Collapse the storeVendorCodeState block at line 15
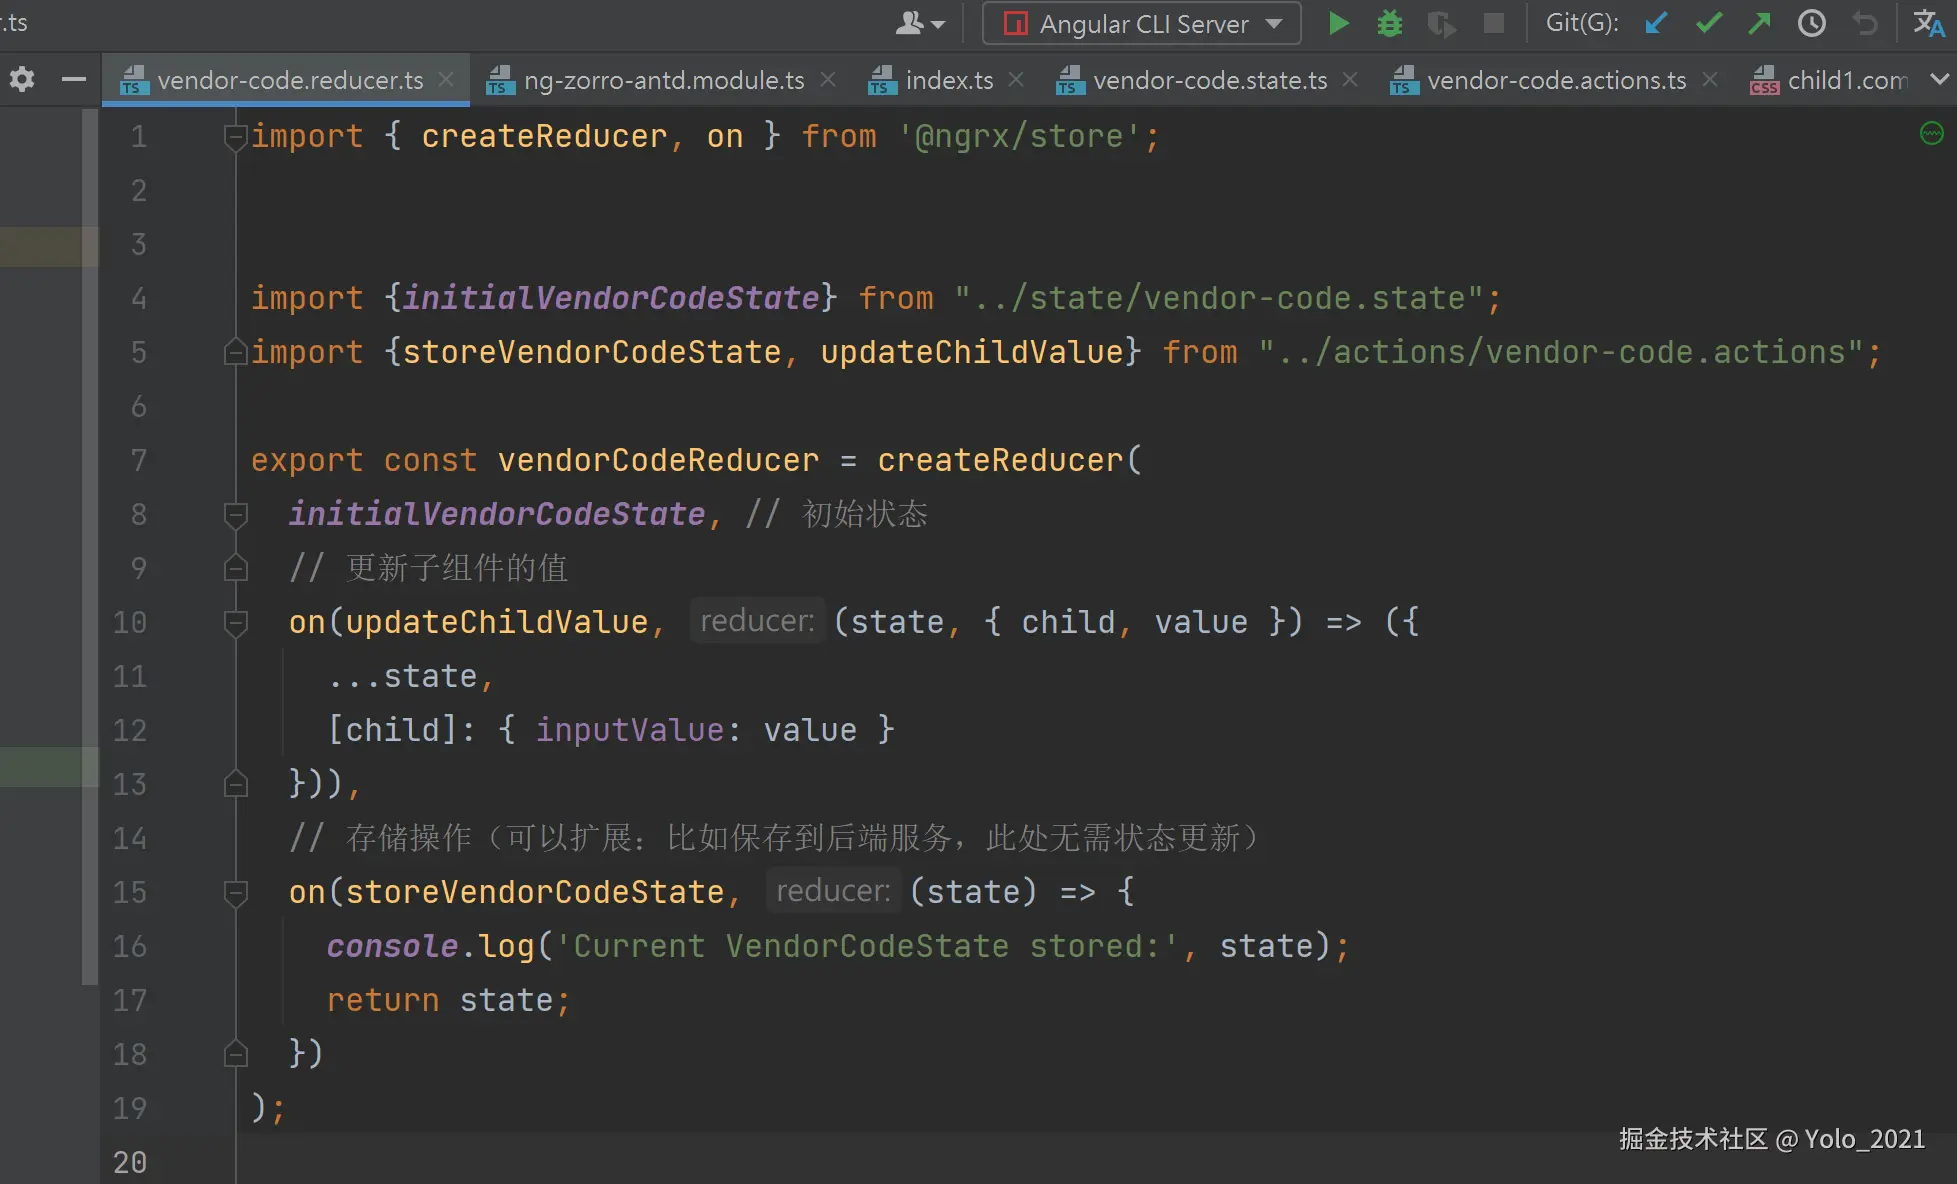The image size is (1957, 1184). (236, 892)
